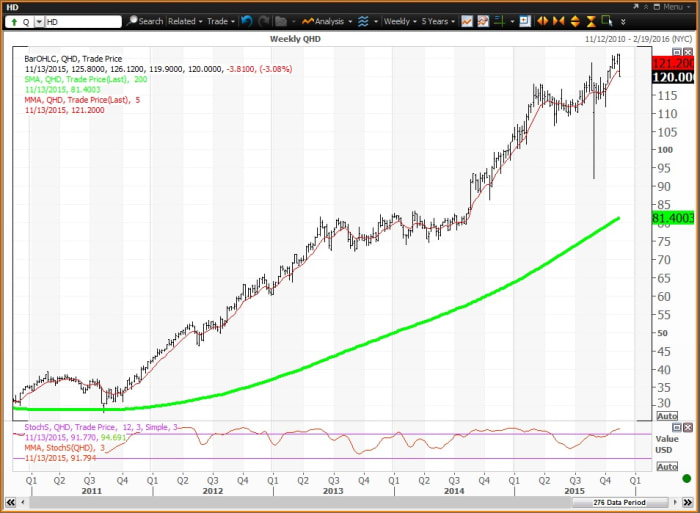Open the 5 Years range dropdown

(436, 20)
